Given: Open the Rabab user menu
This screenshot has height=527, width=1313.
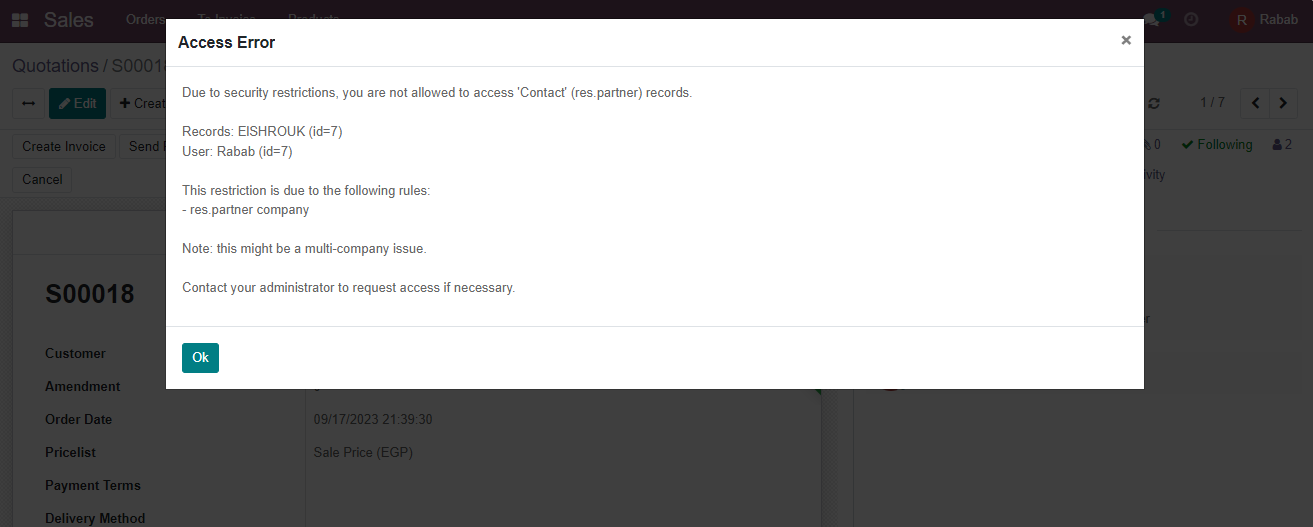Looking at the screenshot, I should pyautogui.click(x=1278, y=19).
